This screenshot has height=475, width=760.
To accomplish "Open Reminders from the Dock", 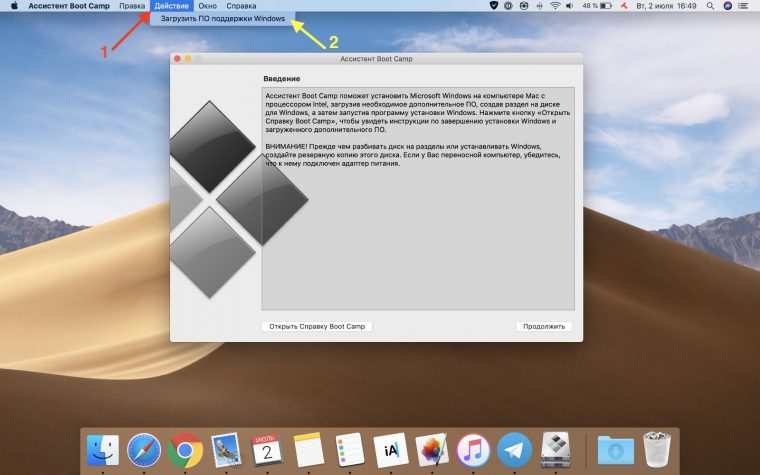I will click(350, 450).
